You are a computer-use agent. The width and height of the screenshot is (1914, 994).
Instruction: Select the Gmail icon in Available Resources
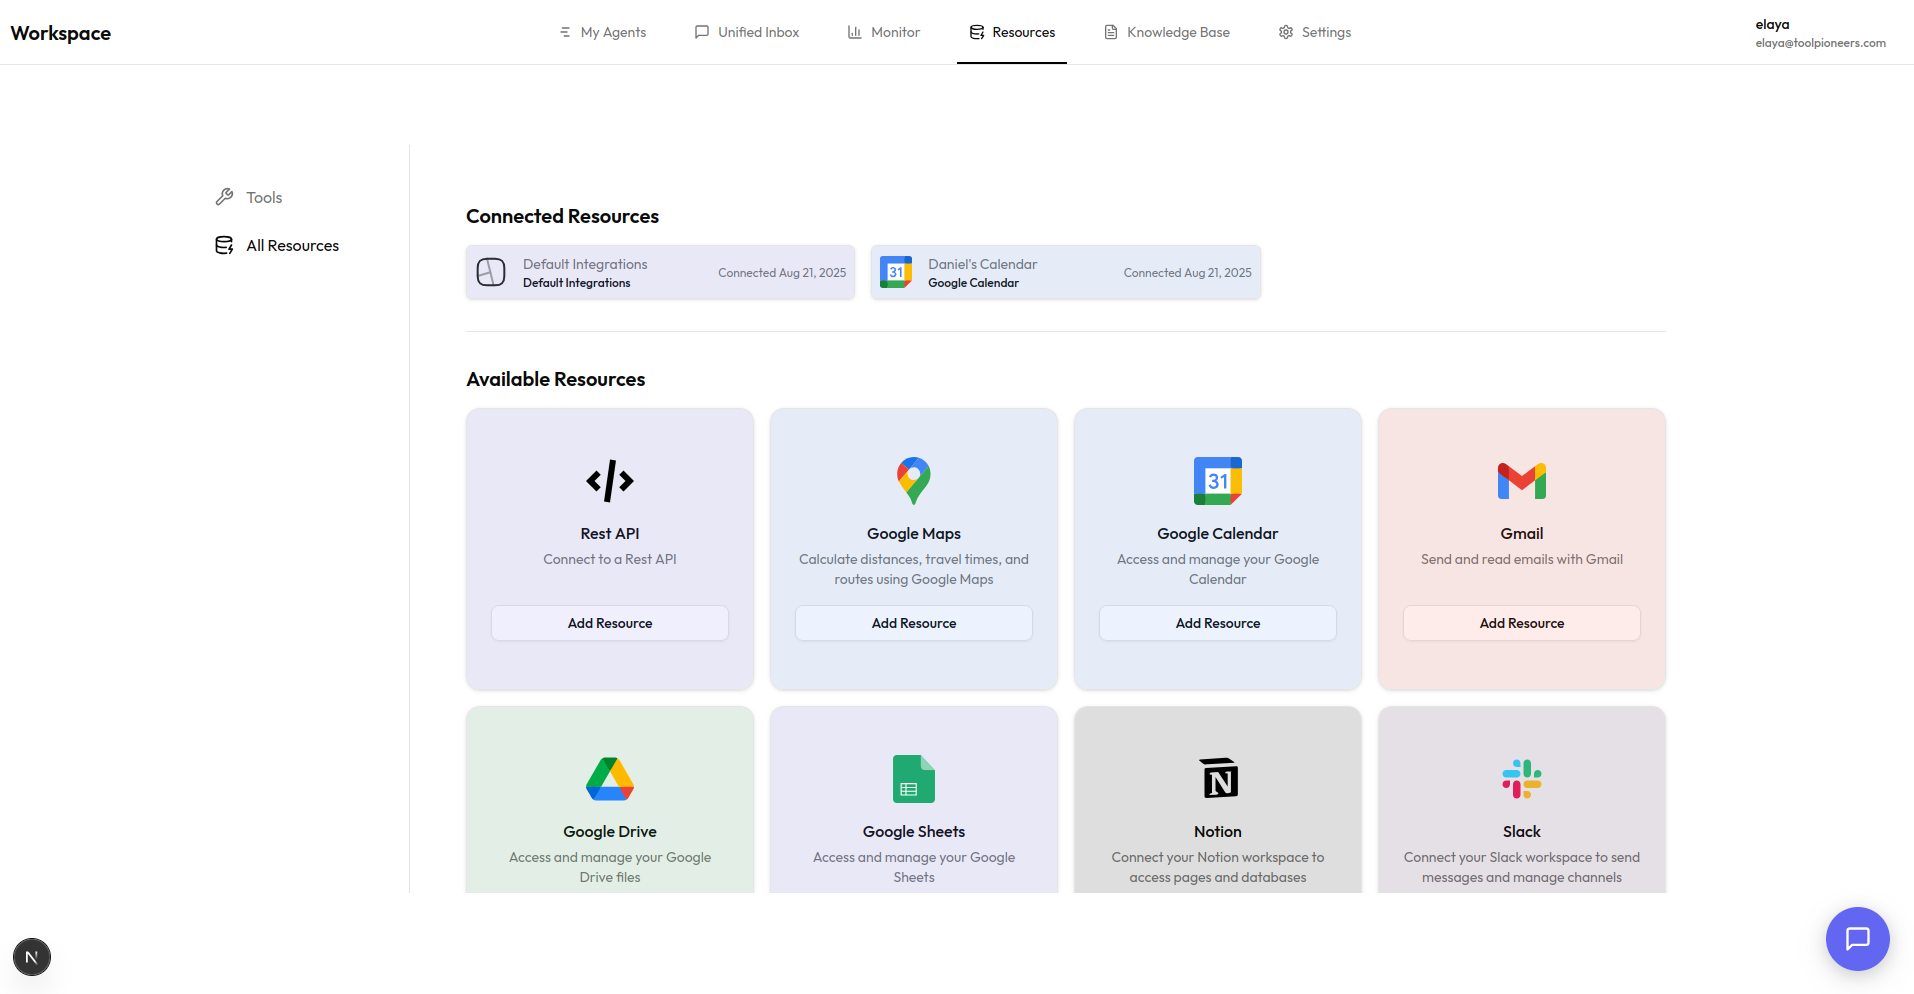point(1520,480)
